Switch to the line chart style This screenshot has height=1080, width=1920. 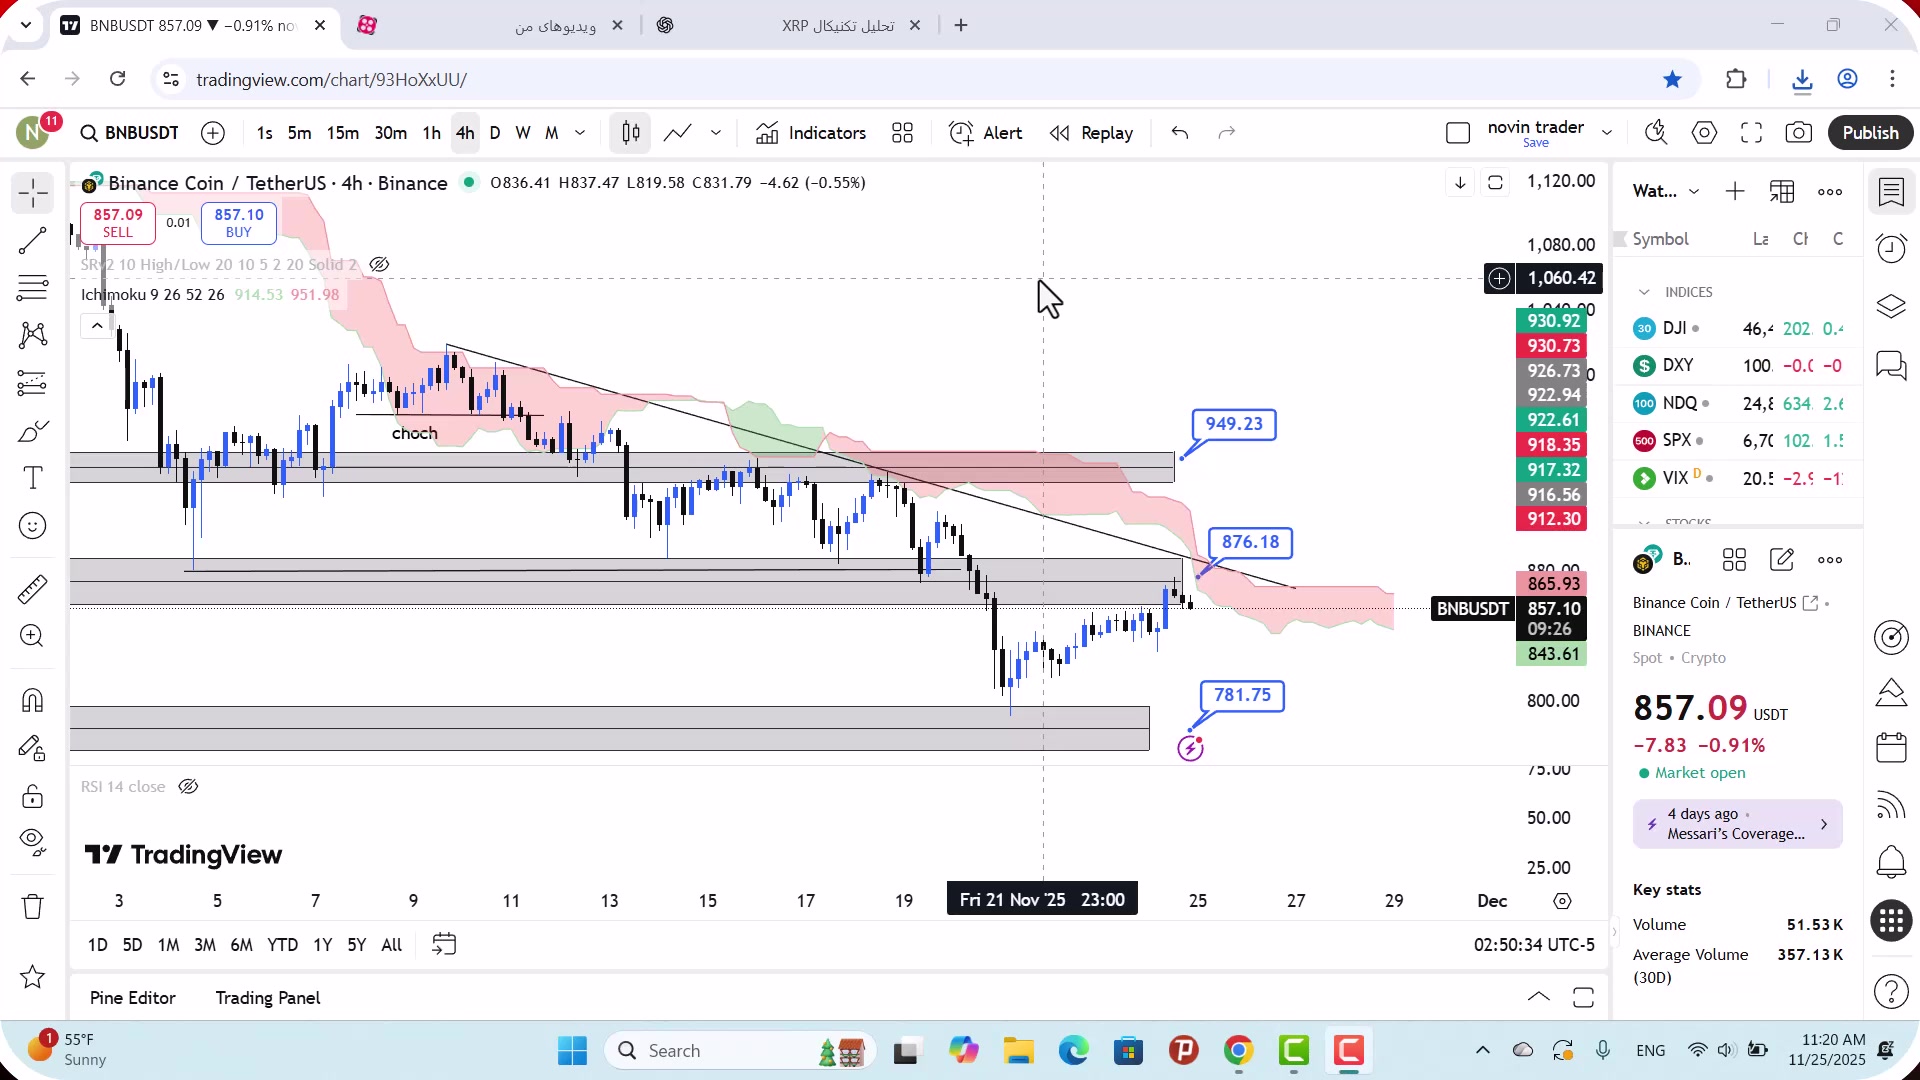677,133
